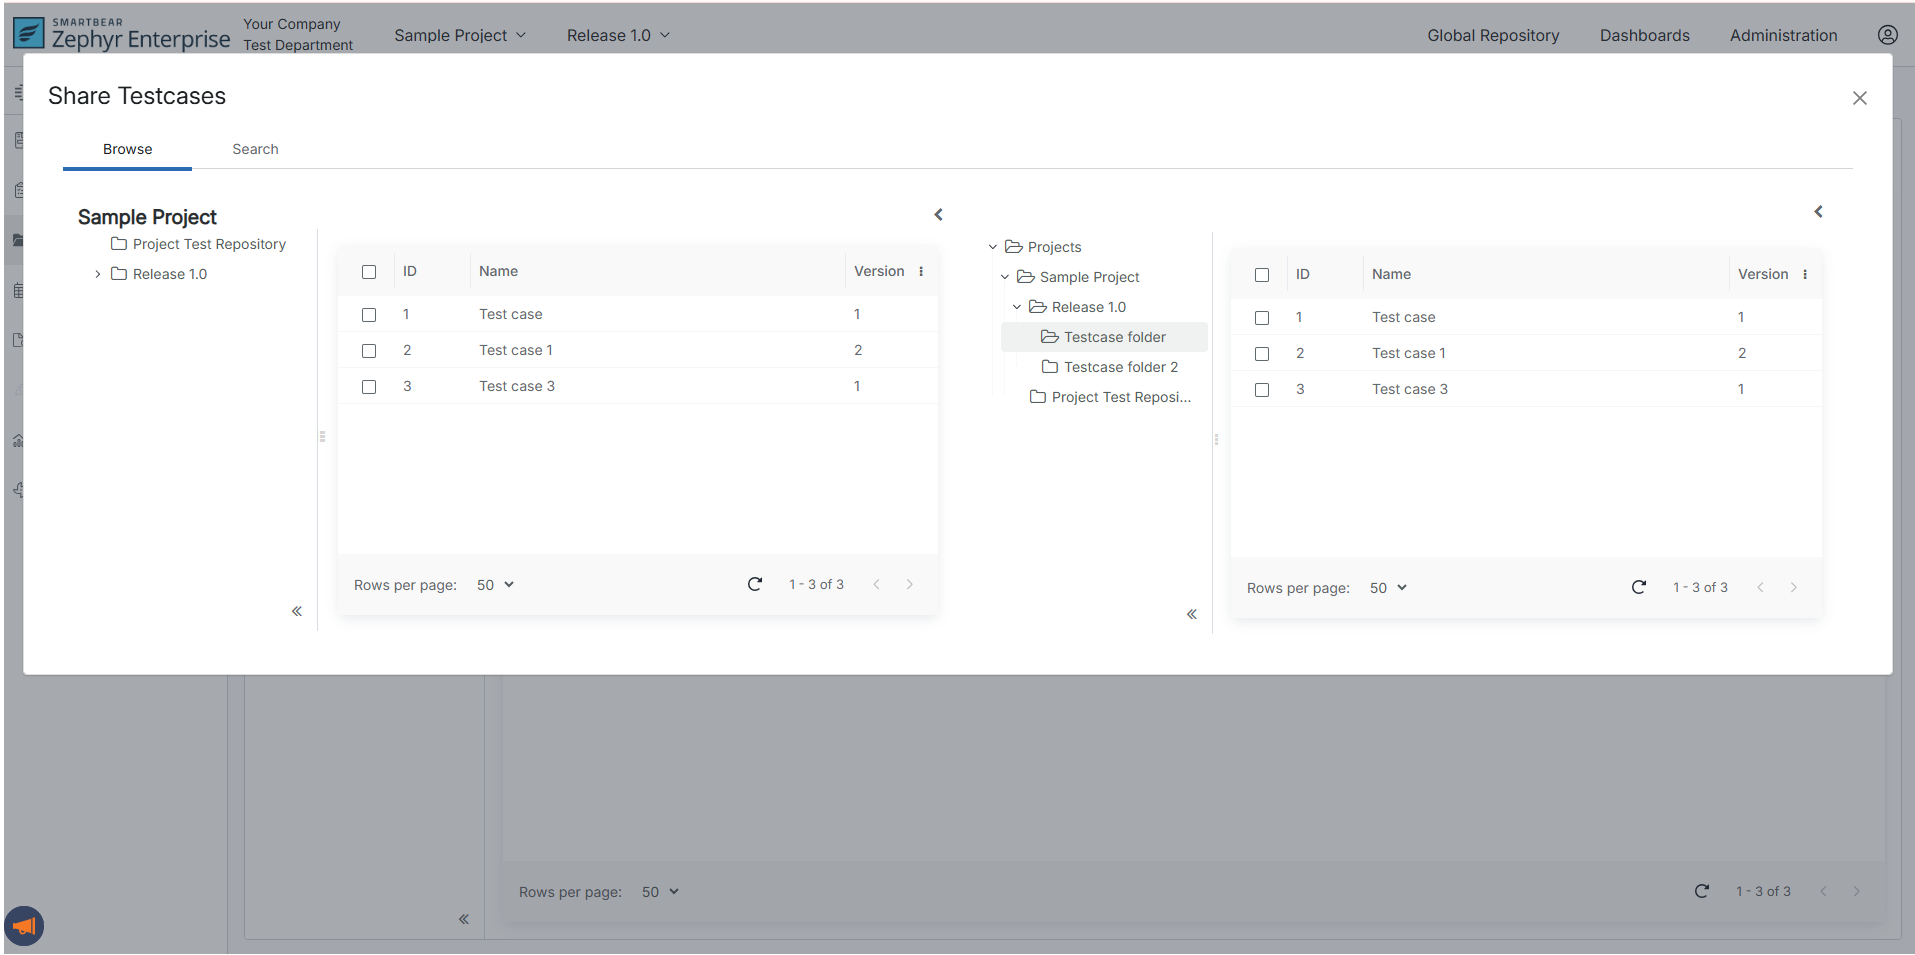Check the box for Test case 3 in right table

1262,390
